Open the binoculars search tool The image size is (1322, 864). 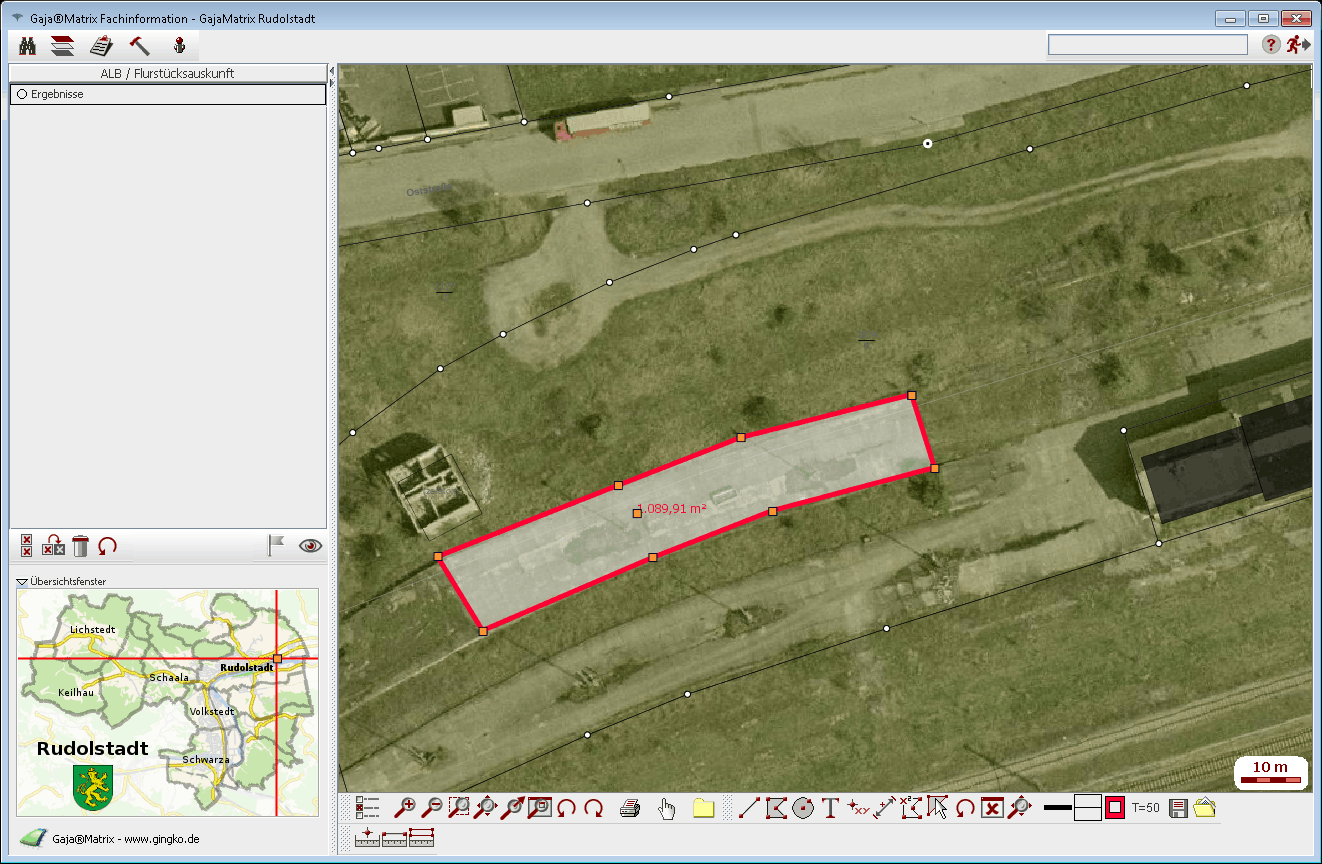[28, 45]
